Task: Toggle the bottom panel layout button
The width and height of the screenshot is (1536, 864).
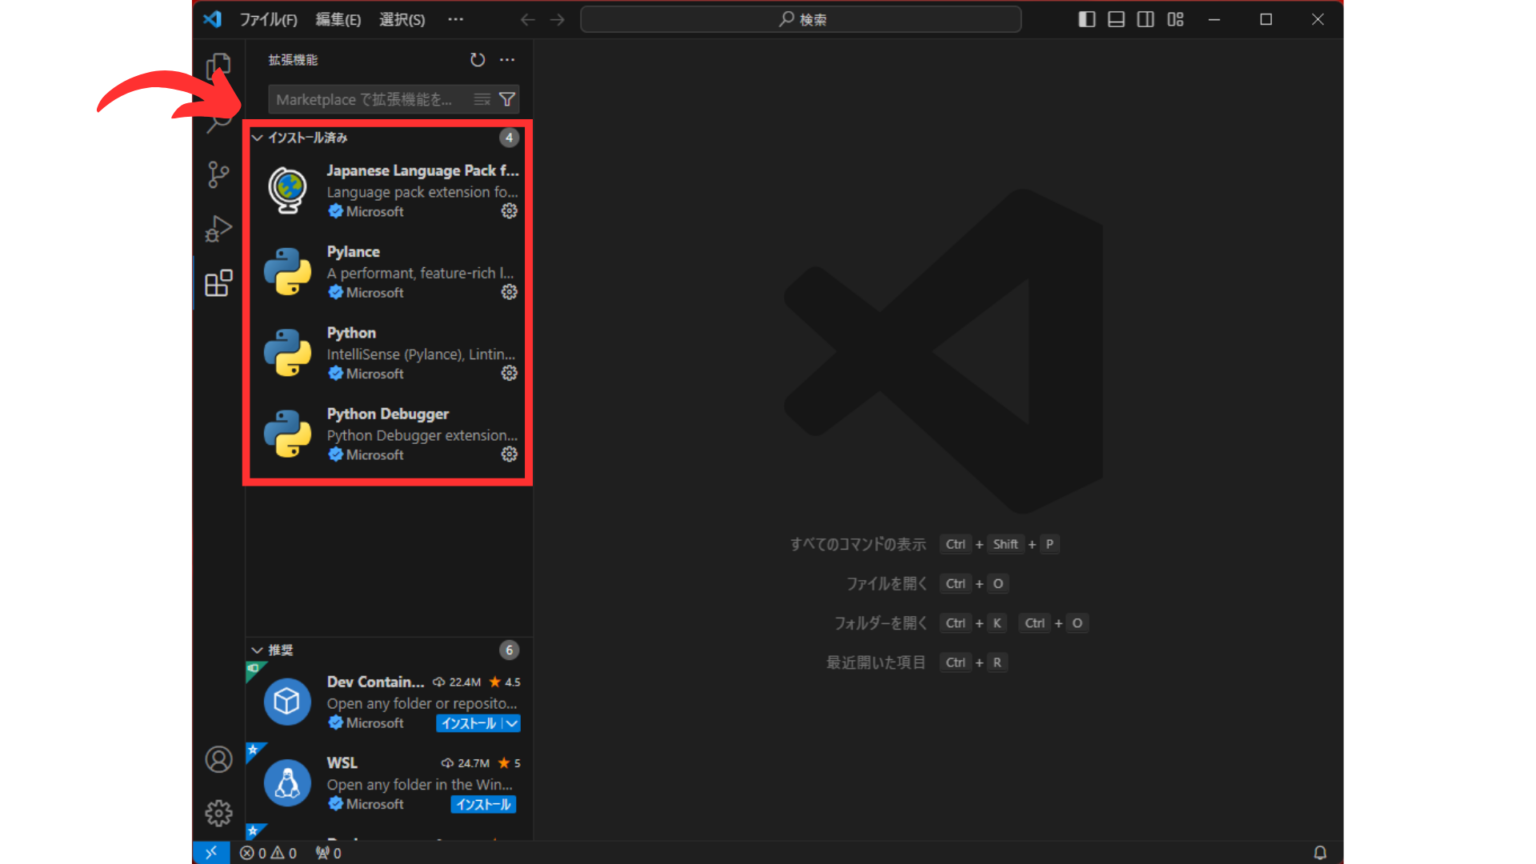Action: pos(1116,19)
